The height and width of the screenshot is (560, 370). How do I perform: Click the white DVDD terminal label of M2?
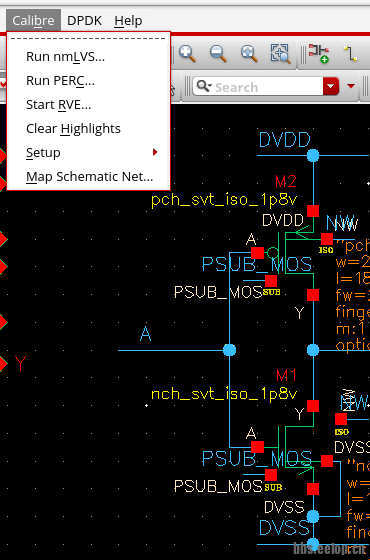[x=282, y=220]
